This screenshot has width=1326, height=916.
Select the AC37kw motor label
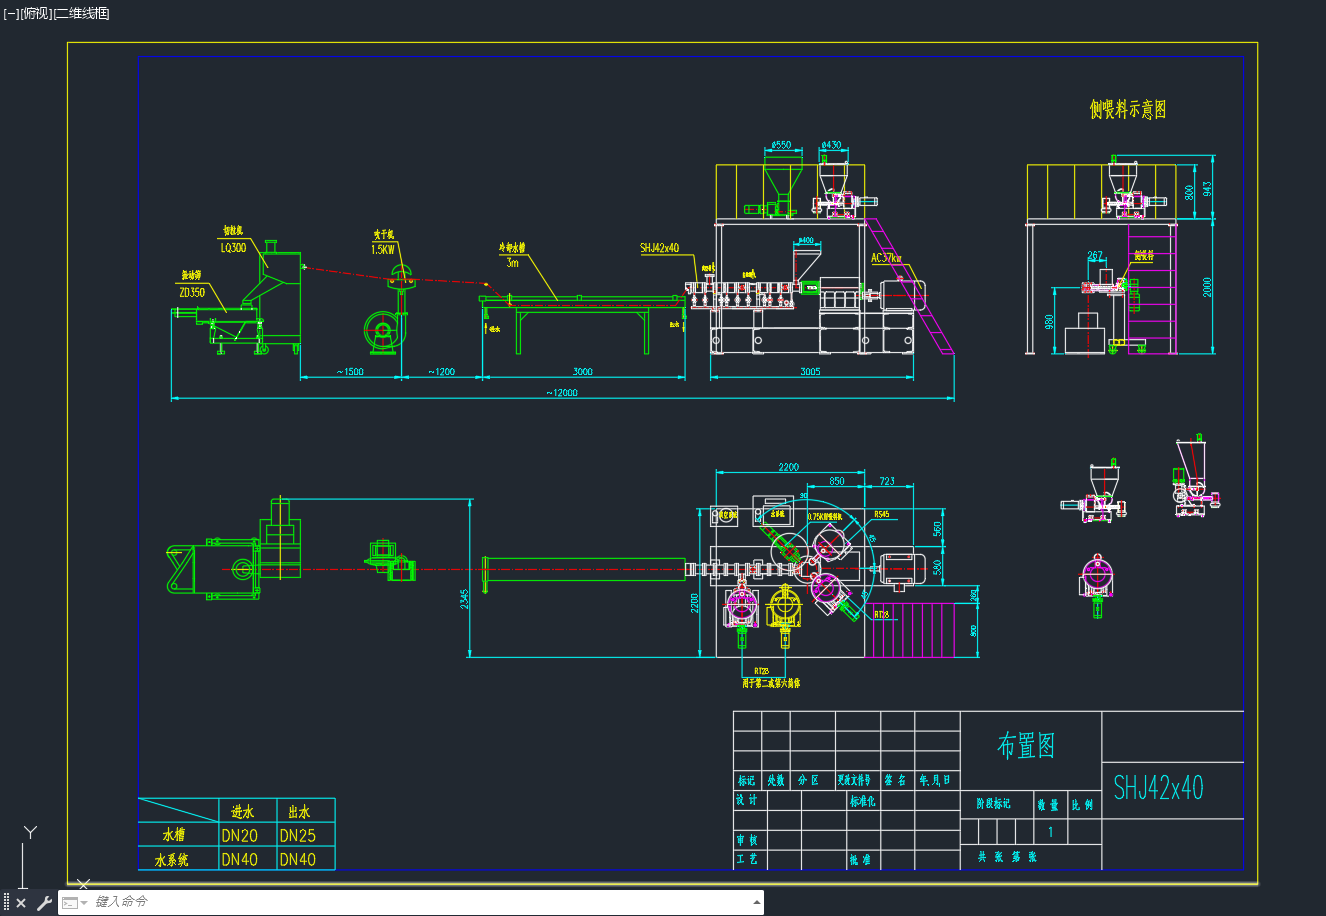(887, 258)
